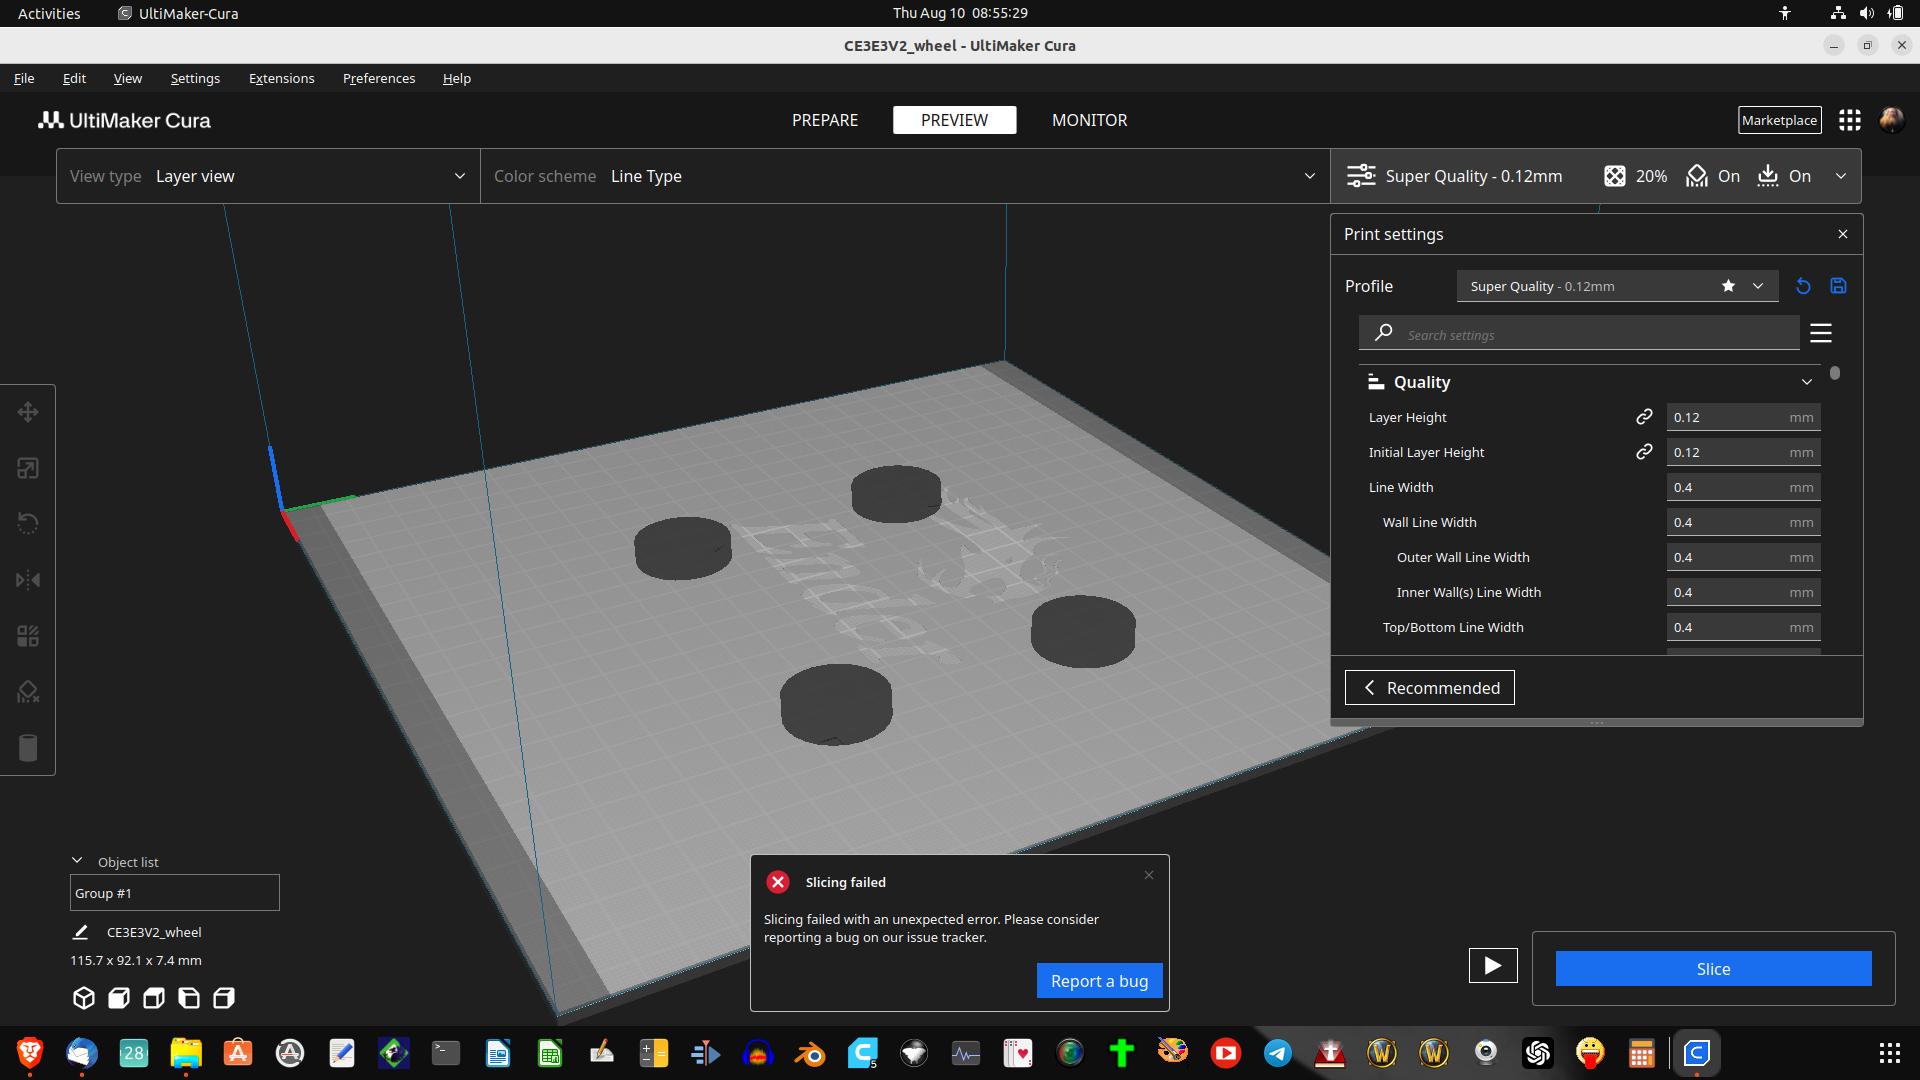
Task: Toggle Initial Layer Height link icon
Action: 1644,452
